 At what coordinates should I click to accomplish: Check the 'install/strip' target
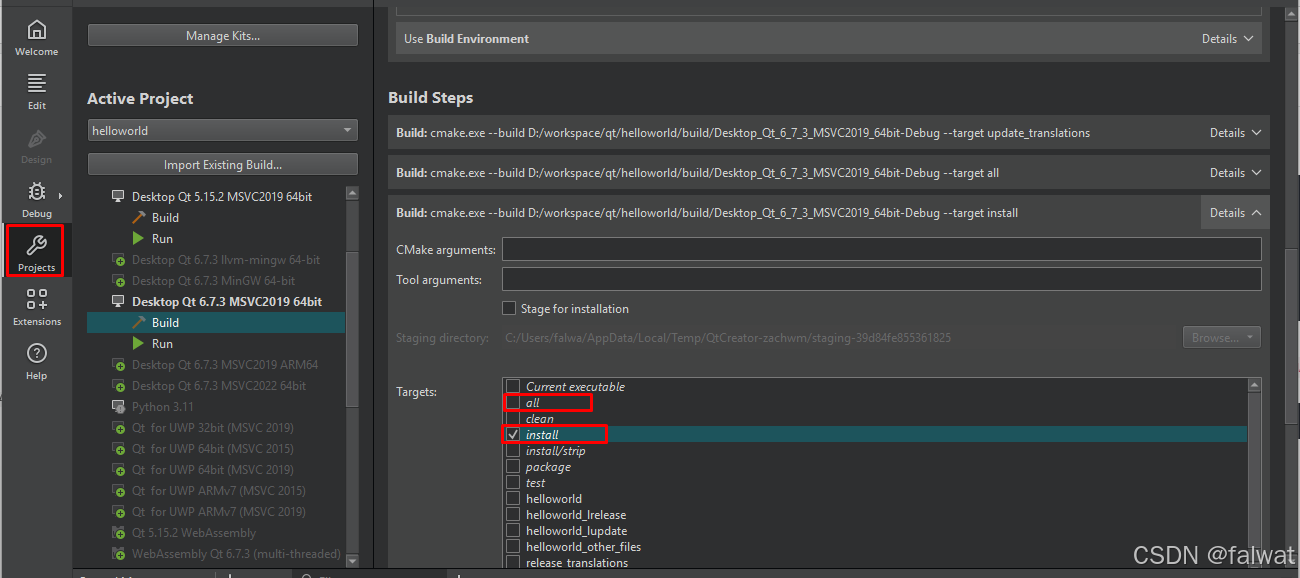click(513, 451)
